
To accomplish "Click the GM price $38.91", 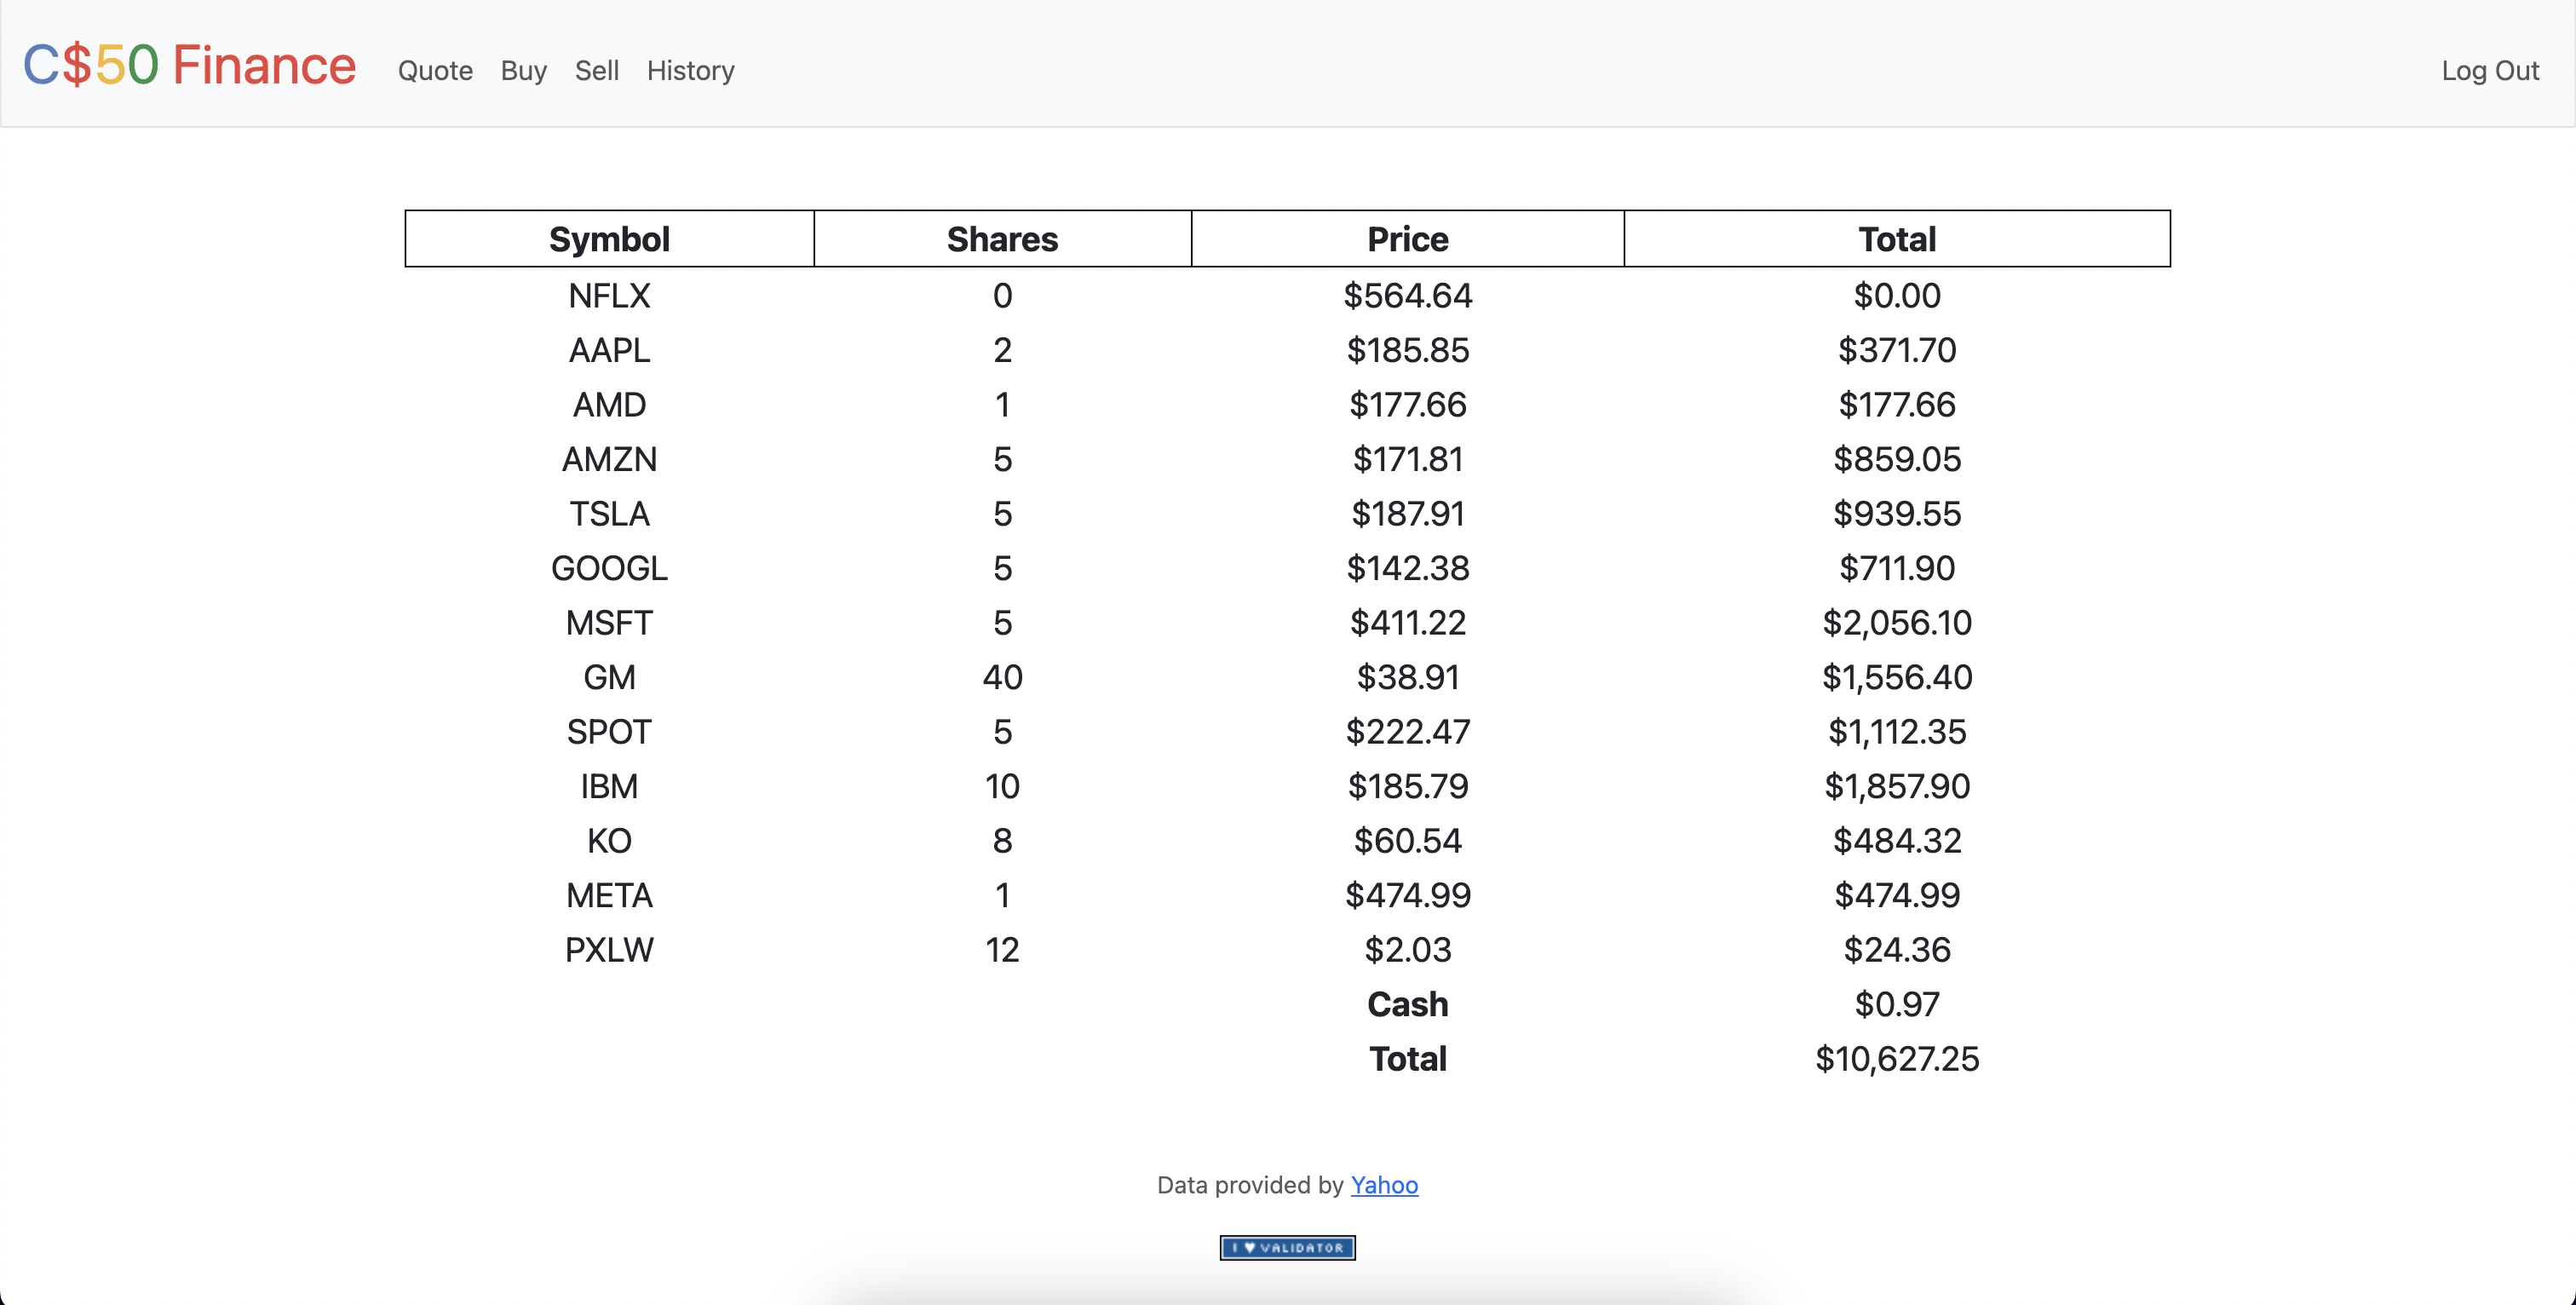I will coord(1407,677).
